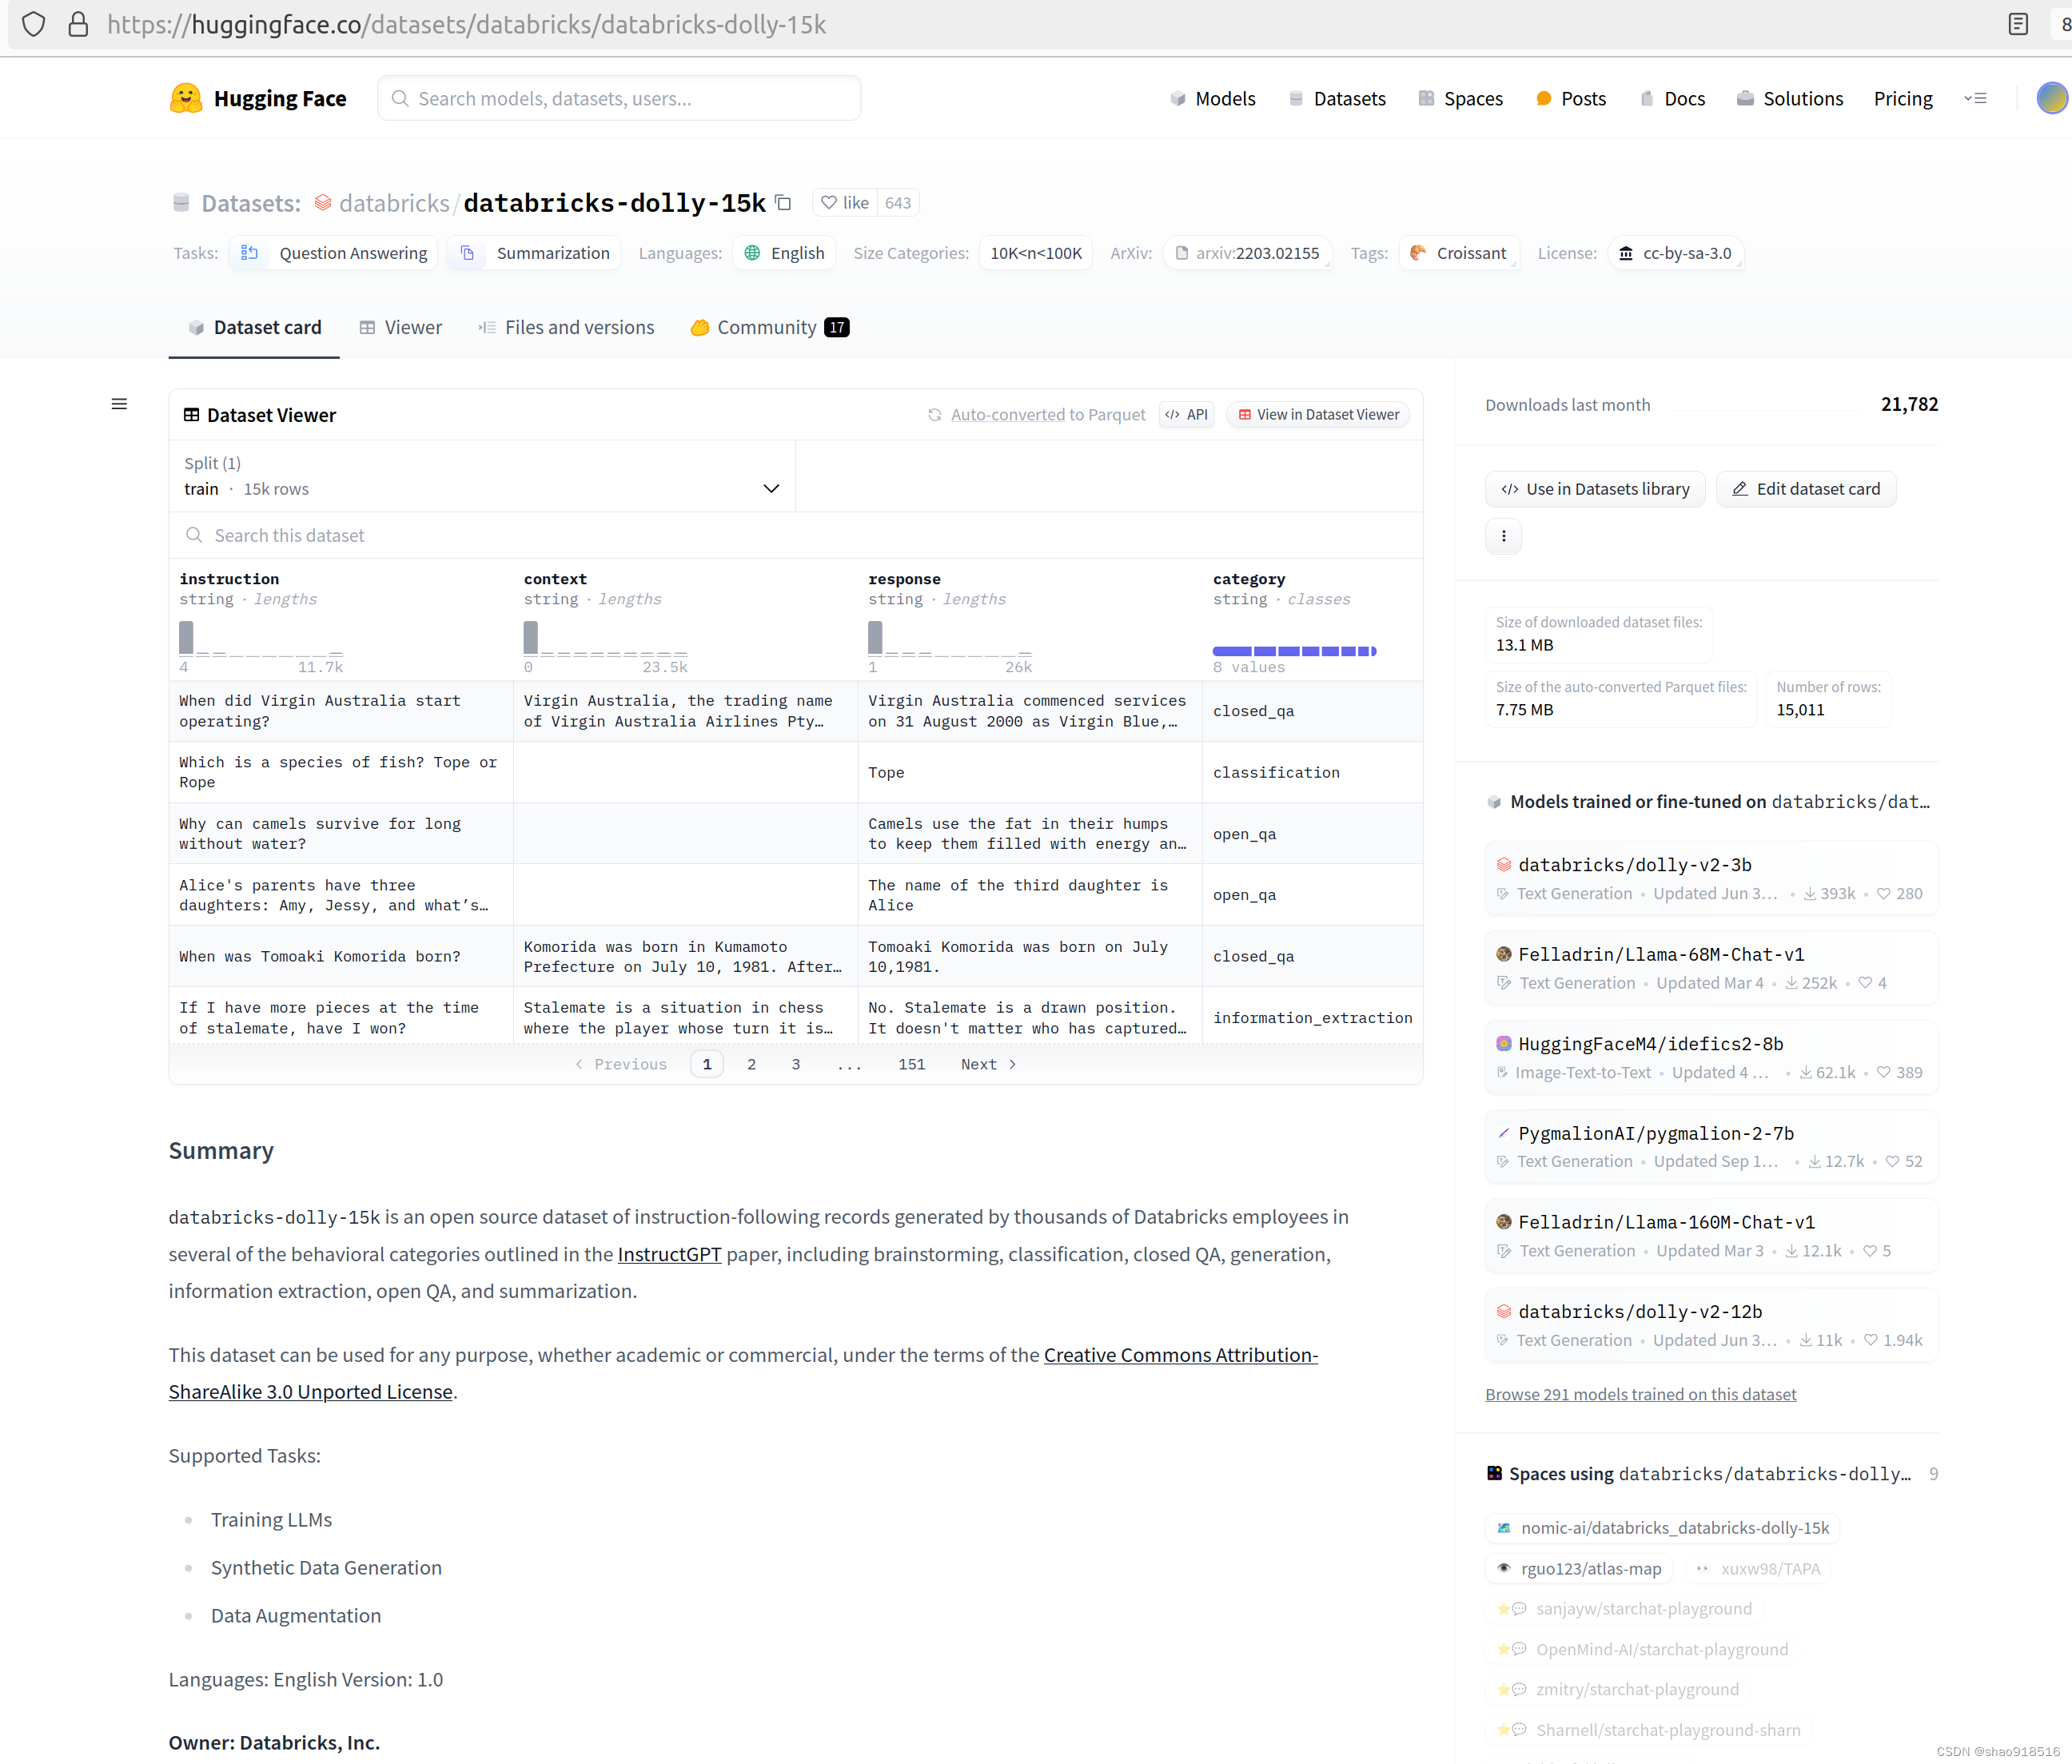
Task: Click the padlock icon in the address bar
Action: click(x=78, y=24)
